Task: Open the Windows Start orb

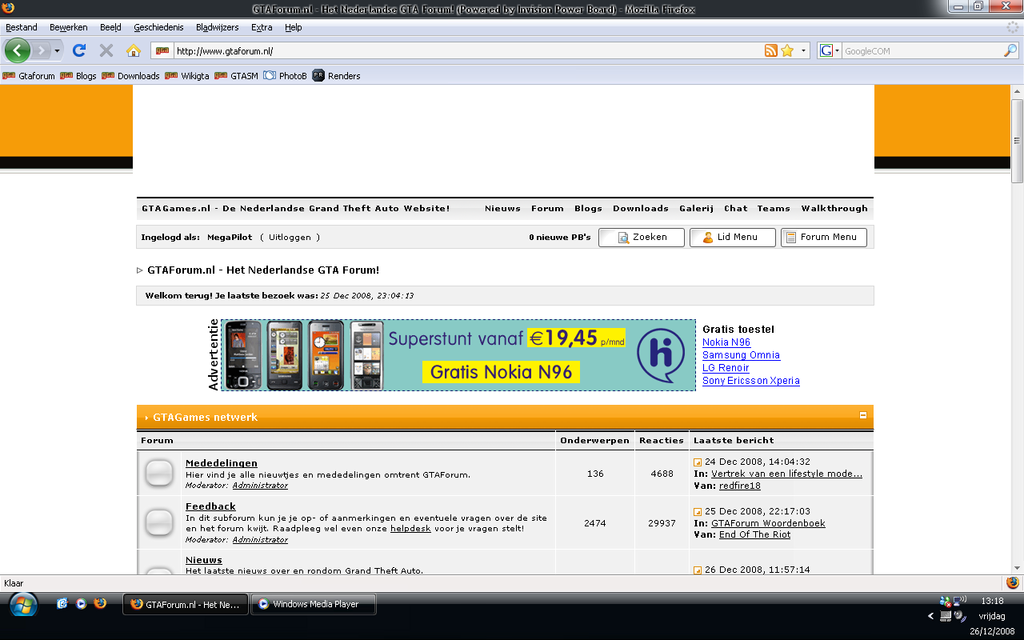Action: [22, 605]
